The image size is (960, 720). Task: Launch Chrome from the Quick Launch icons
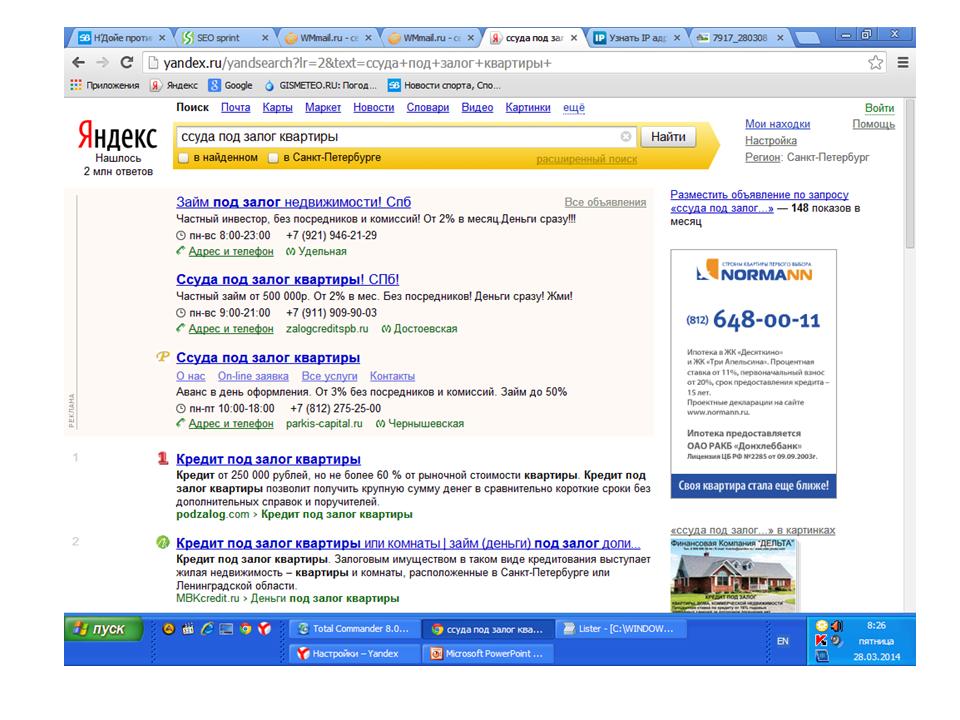pyautogui.click(x=246, y=629)
